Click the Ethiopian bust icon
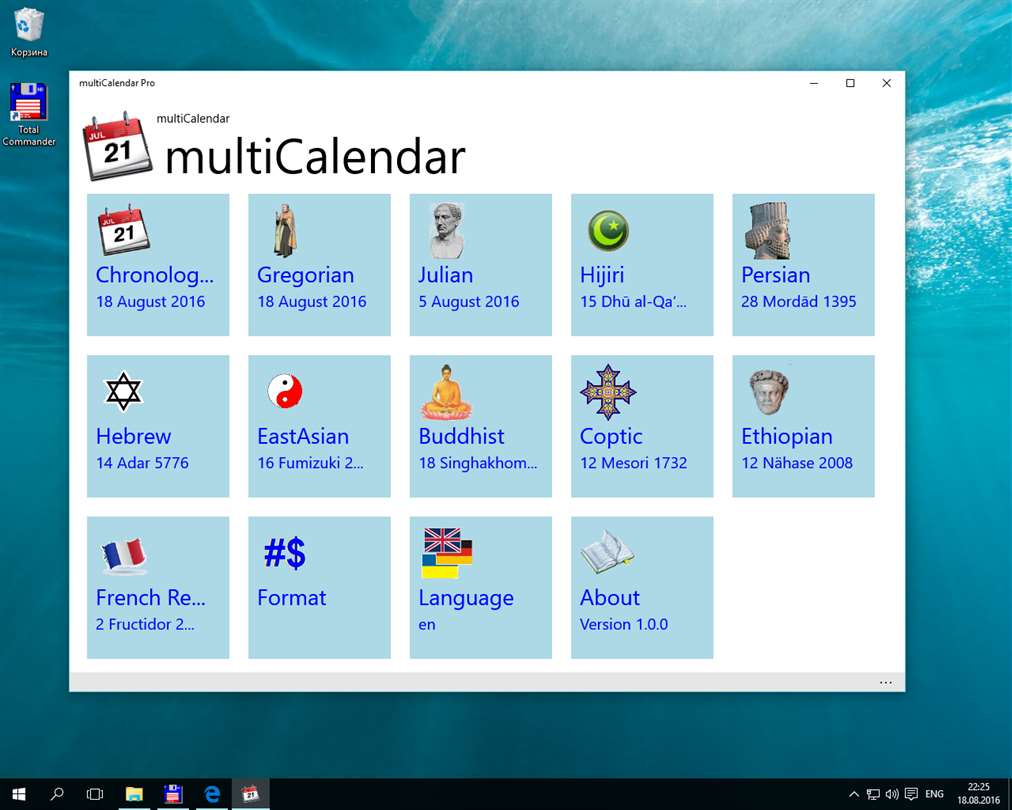 [769, 392]
